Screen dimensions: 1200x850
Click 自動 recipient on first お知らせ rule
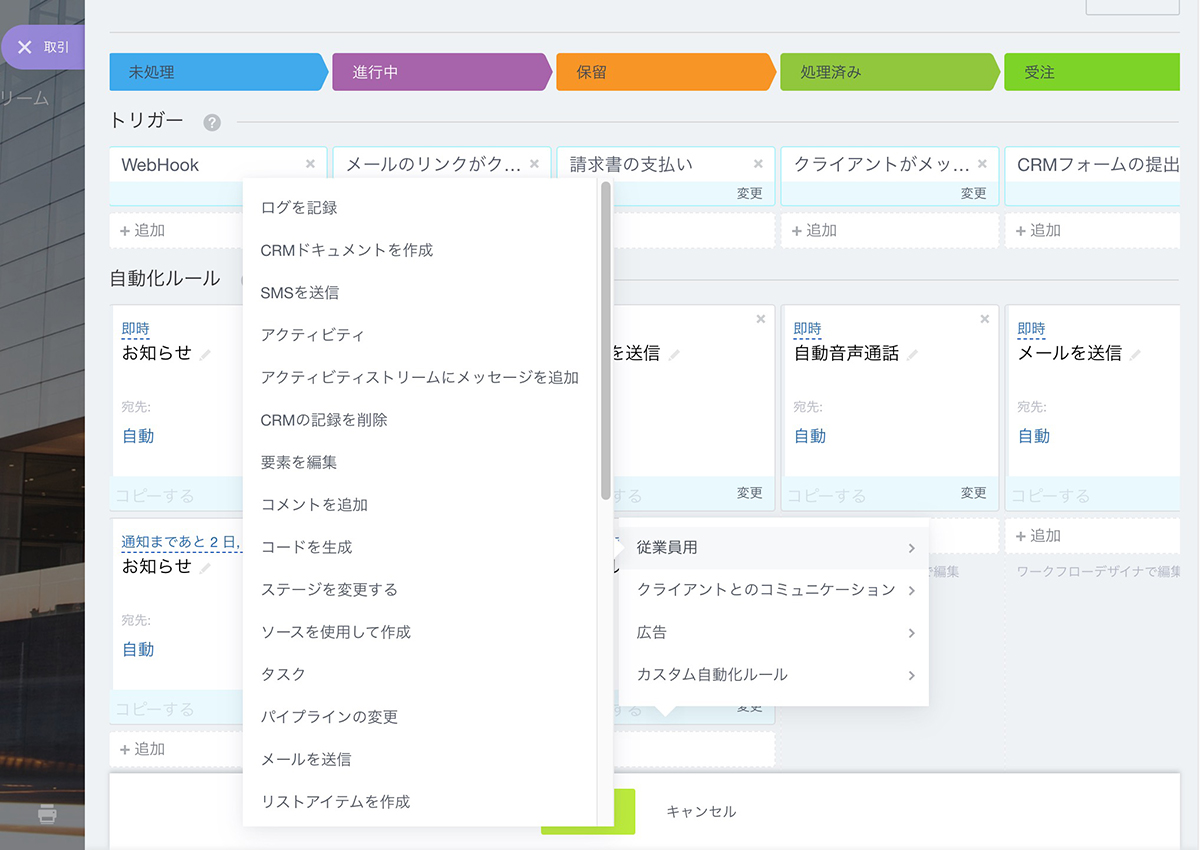[x=138, y=436]
